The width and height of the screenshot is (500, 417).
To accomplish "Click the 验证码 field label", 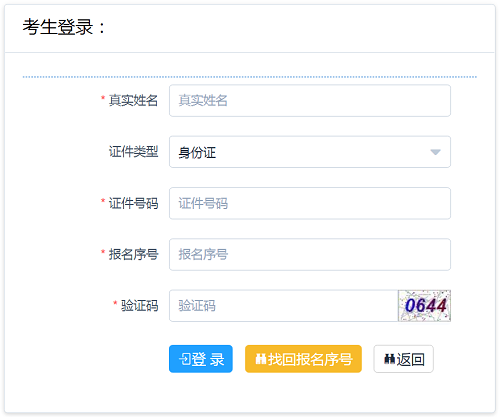I will 139,306.
